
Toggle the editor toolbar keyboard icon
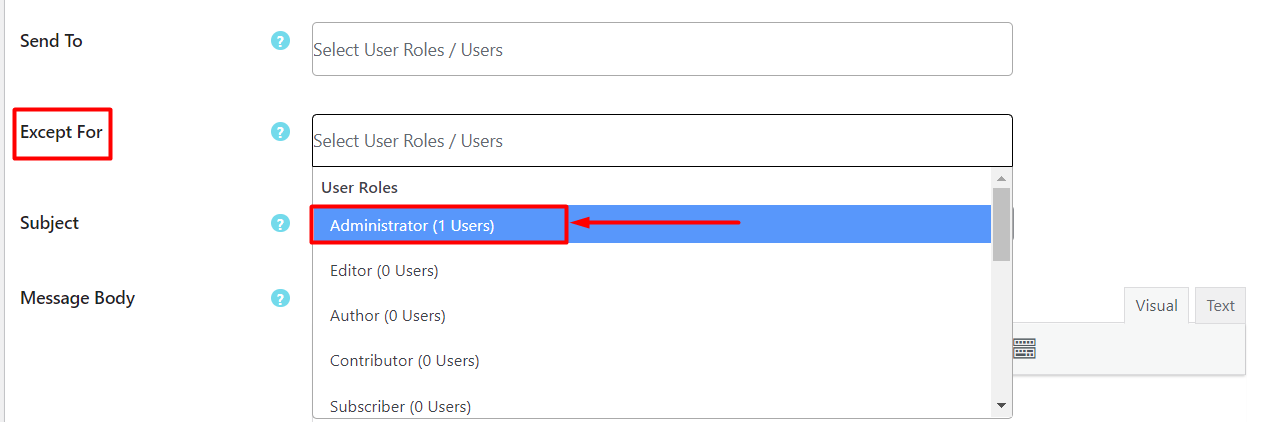coord(1024,348)
